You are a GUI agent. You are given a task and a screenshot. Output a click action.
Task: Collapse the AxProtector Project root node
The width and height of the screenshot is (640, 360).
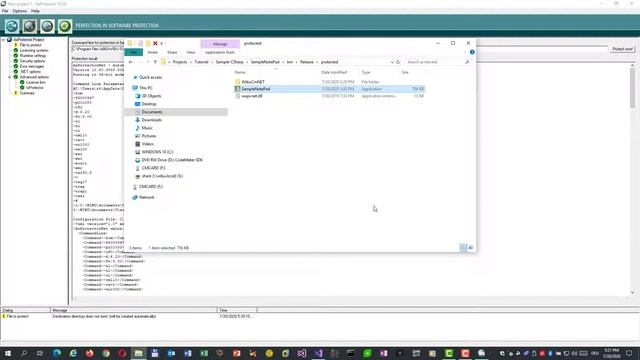point(4,40)
